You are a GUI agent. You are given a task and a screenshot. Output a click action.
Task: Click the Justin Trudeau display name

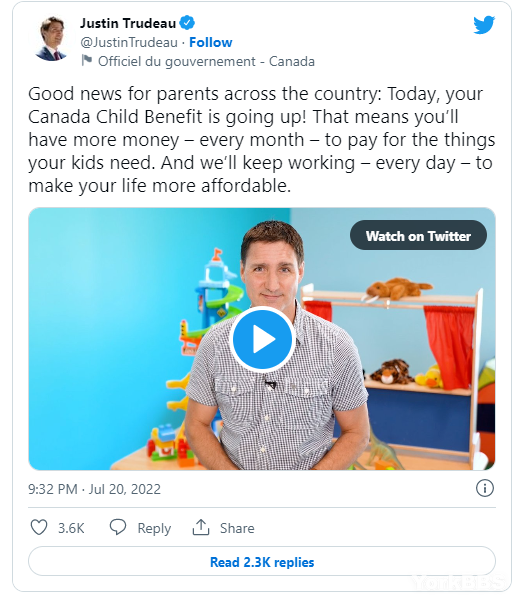click(x=128, y=23)
